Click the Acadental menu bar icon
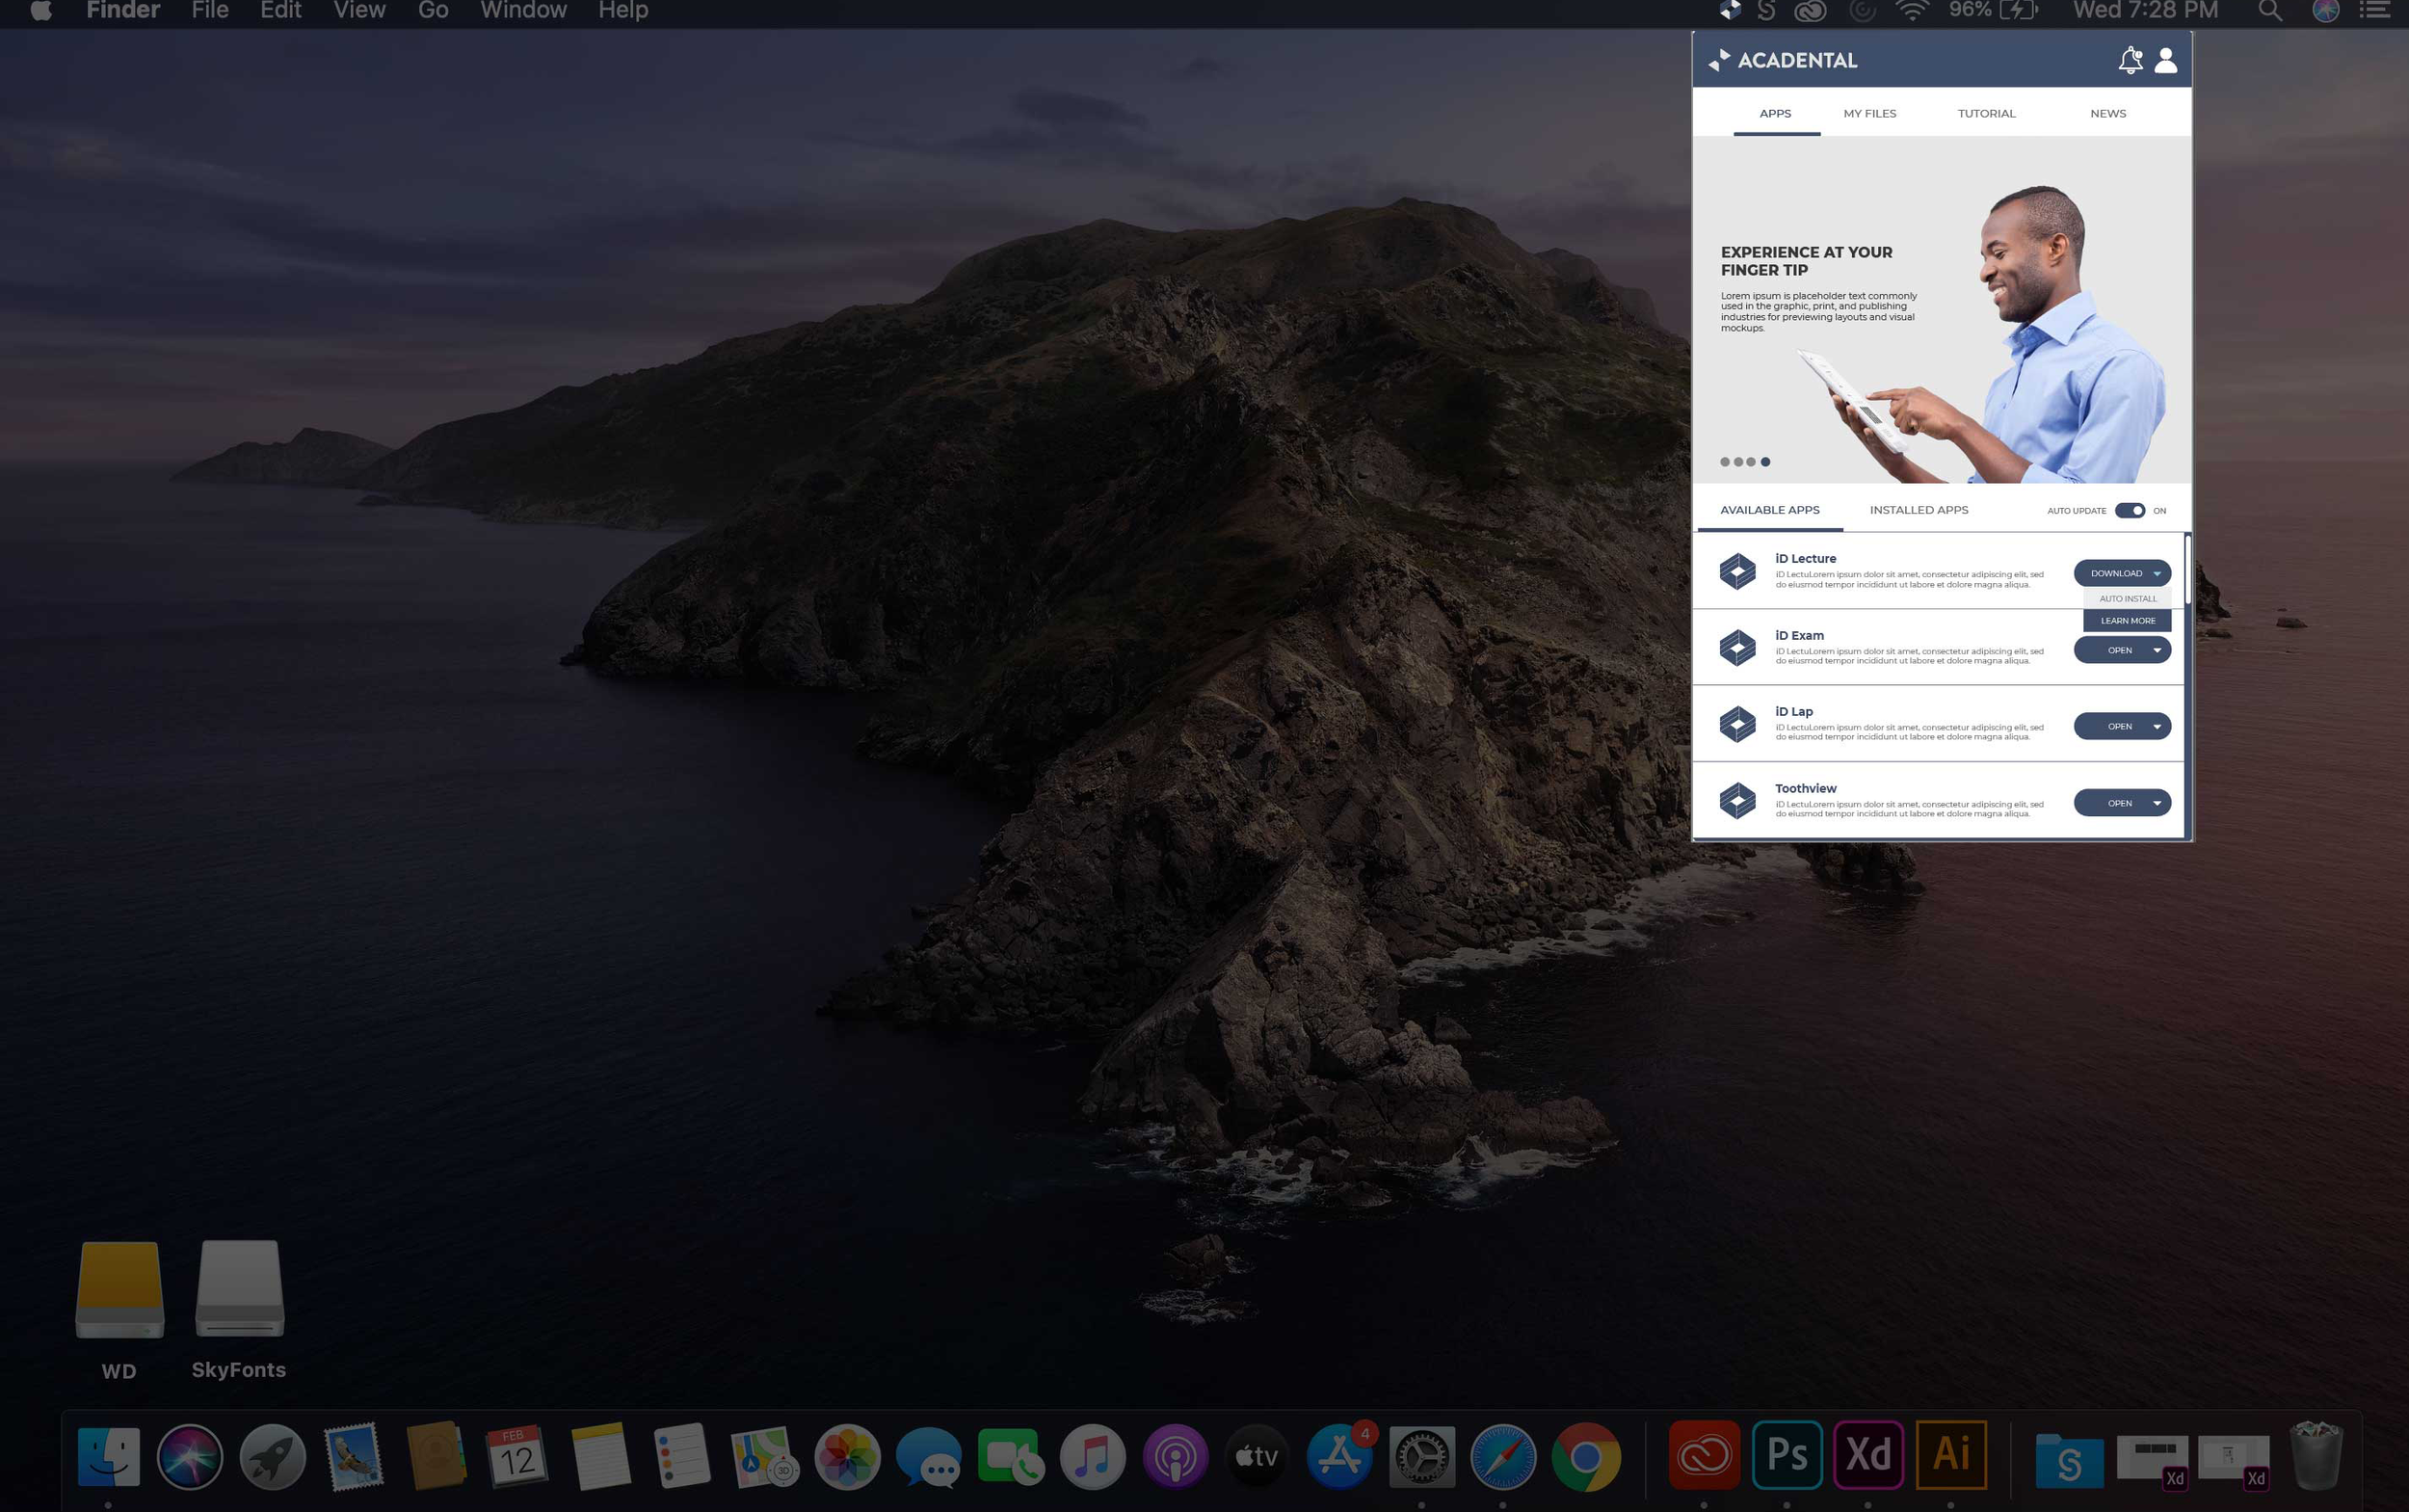The image size is (2409, 1512). [1730, 10]
